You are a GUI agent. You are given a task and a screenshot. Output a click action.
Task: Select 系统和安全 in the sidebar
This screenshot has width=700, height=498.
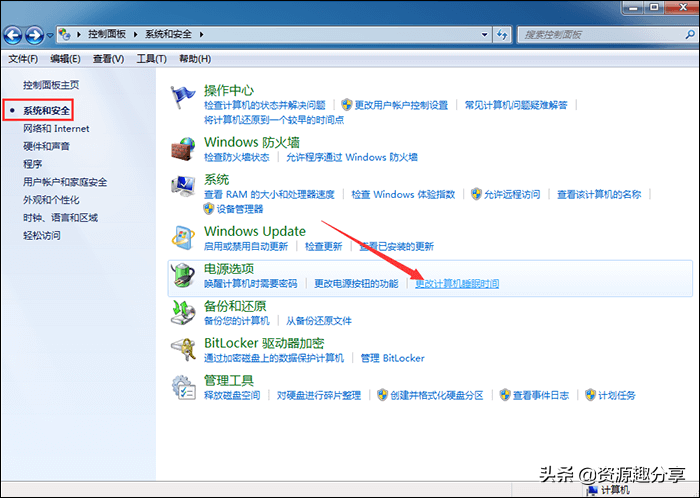(46, 111)
